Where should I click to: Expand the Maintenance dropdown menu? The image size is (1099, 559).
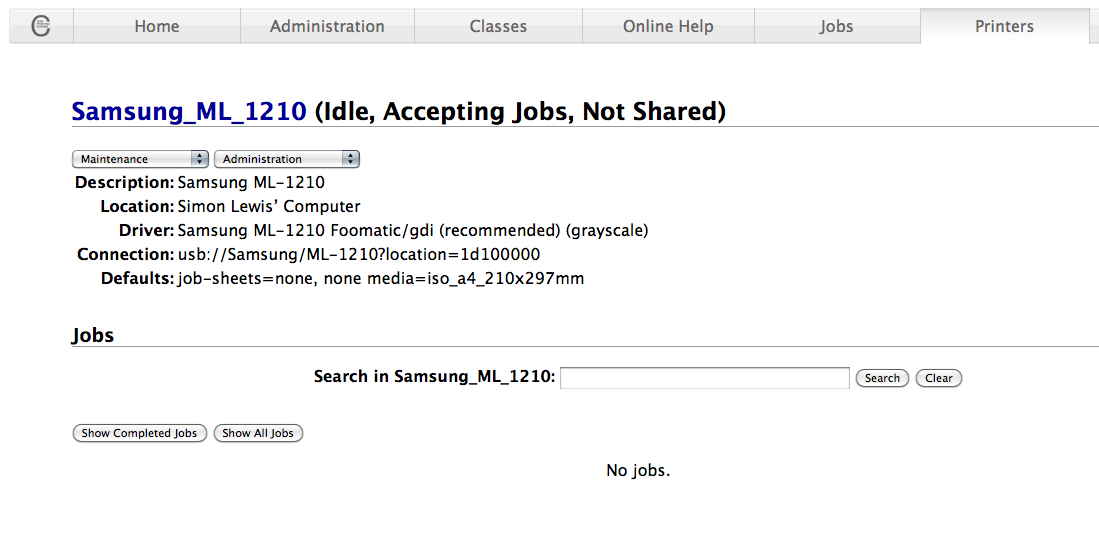[x=140, y=159]
